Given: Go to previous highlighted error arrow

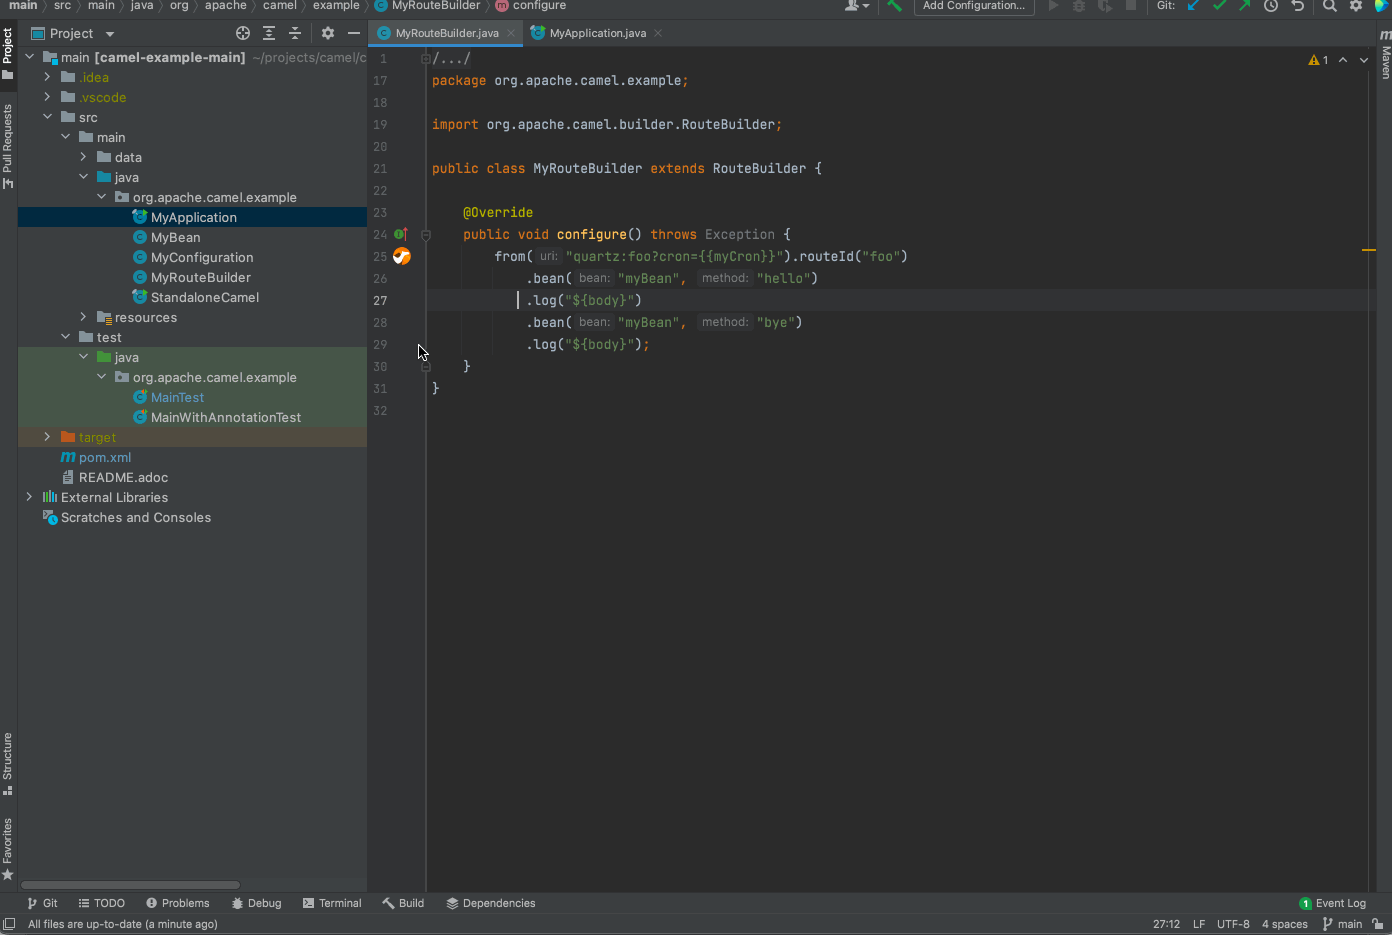Looking at the screenshot, I should (1343, 60).
